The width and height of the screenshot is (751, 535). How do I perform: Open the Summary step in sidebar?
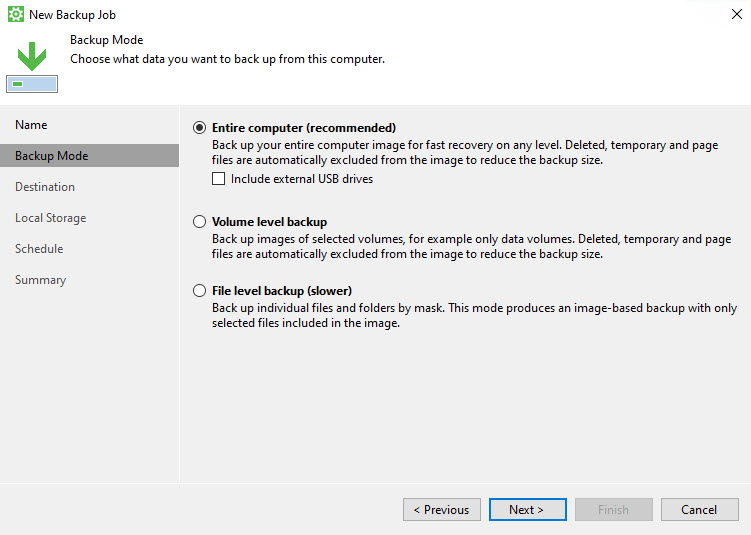point(40,280)
